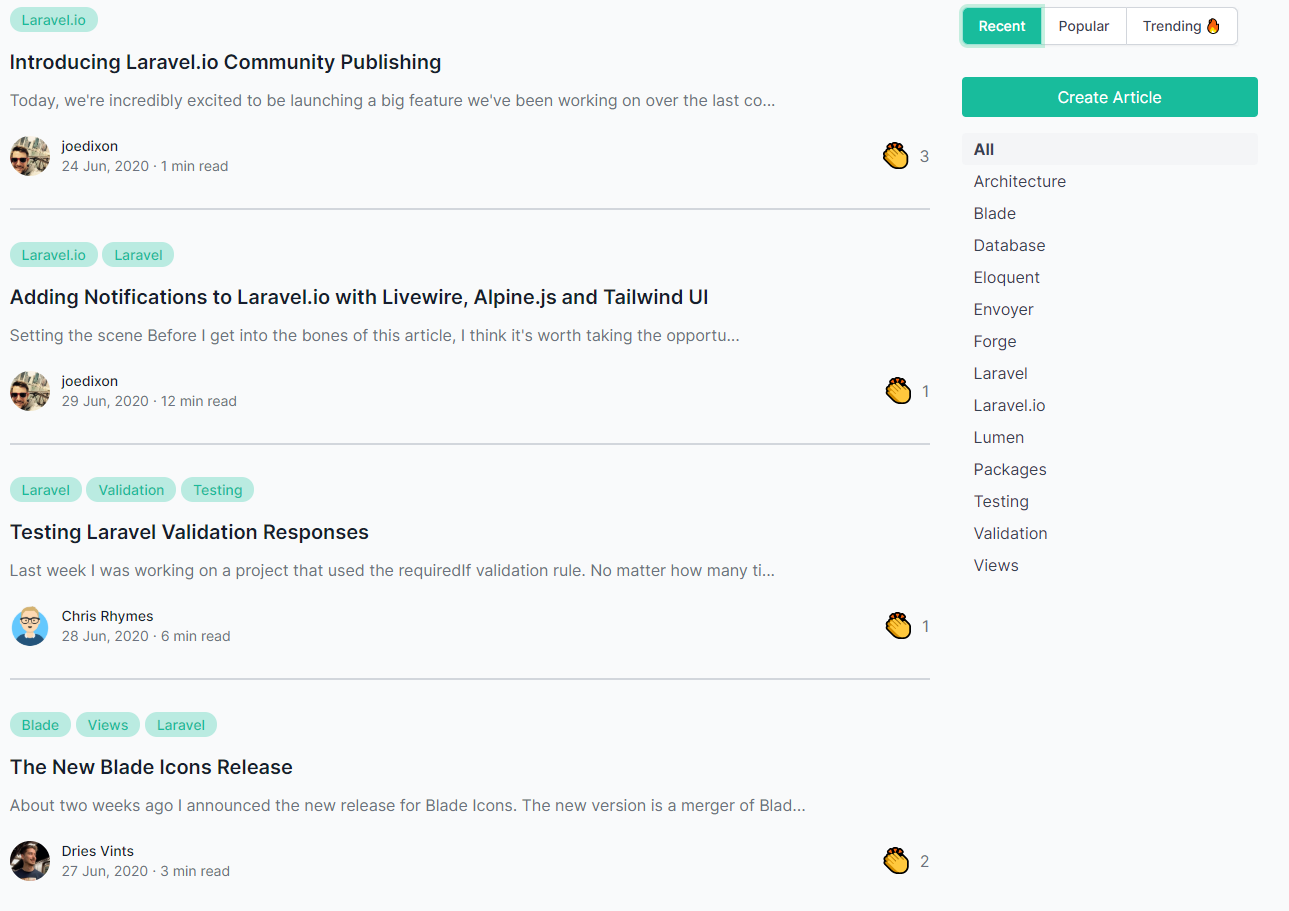Click excerpt starting "About two weeks ago"

tap(408, 806)
